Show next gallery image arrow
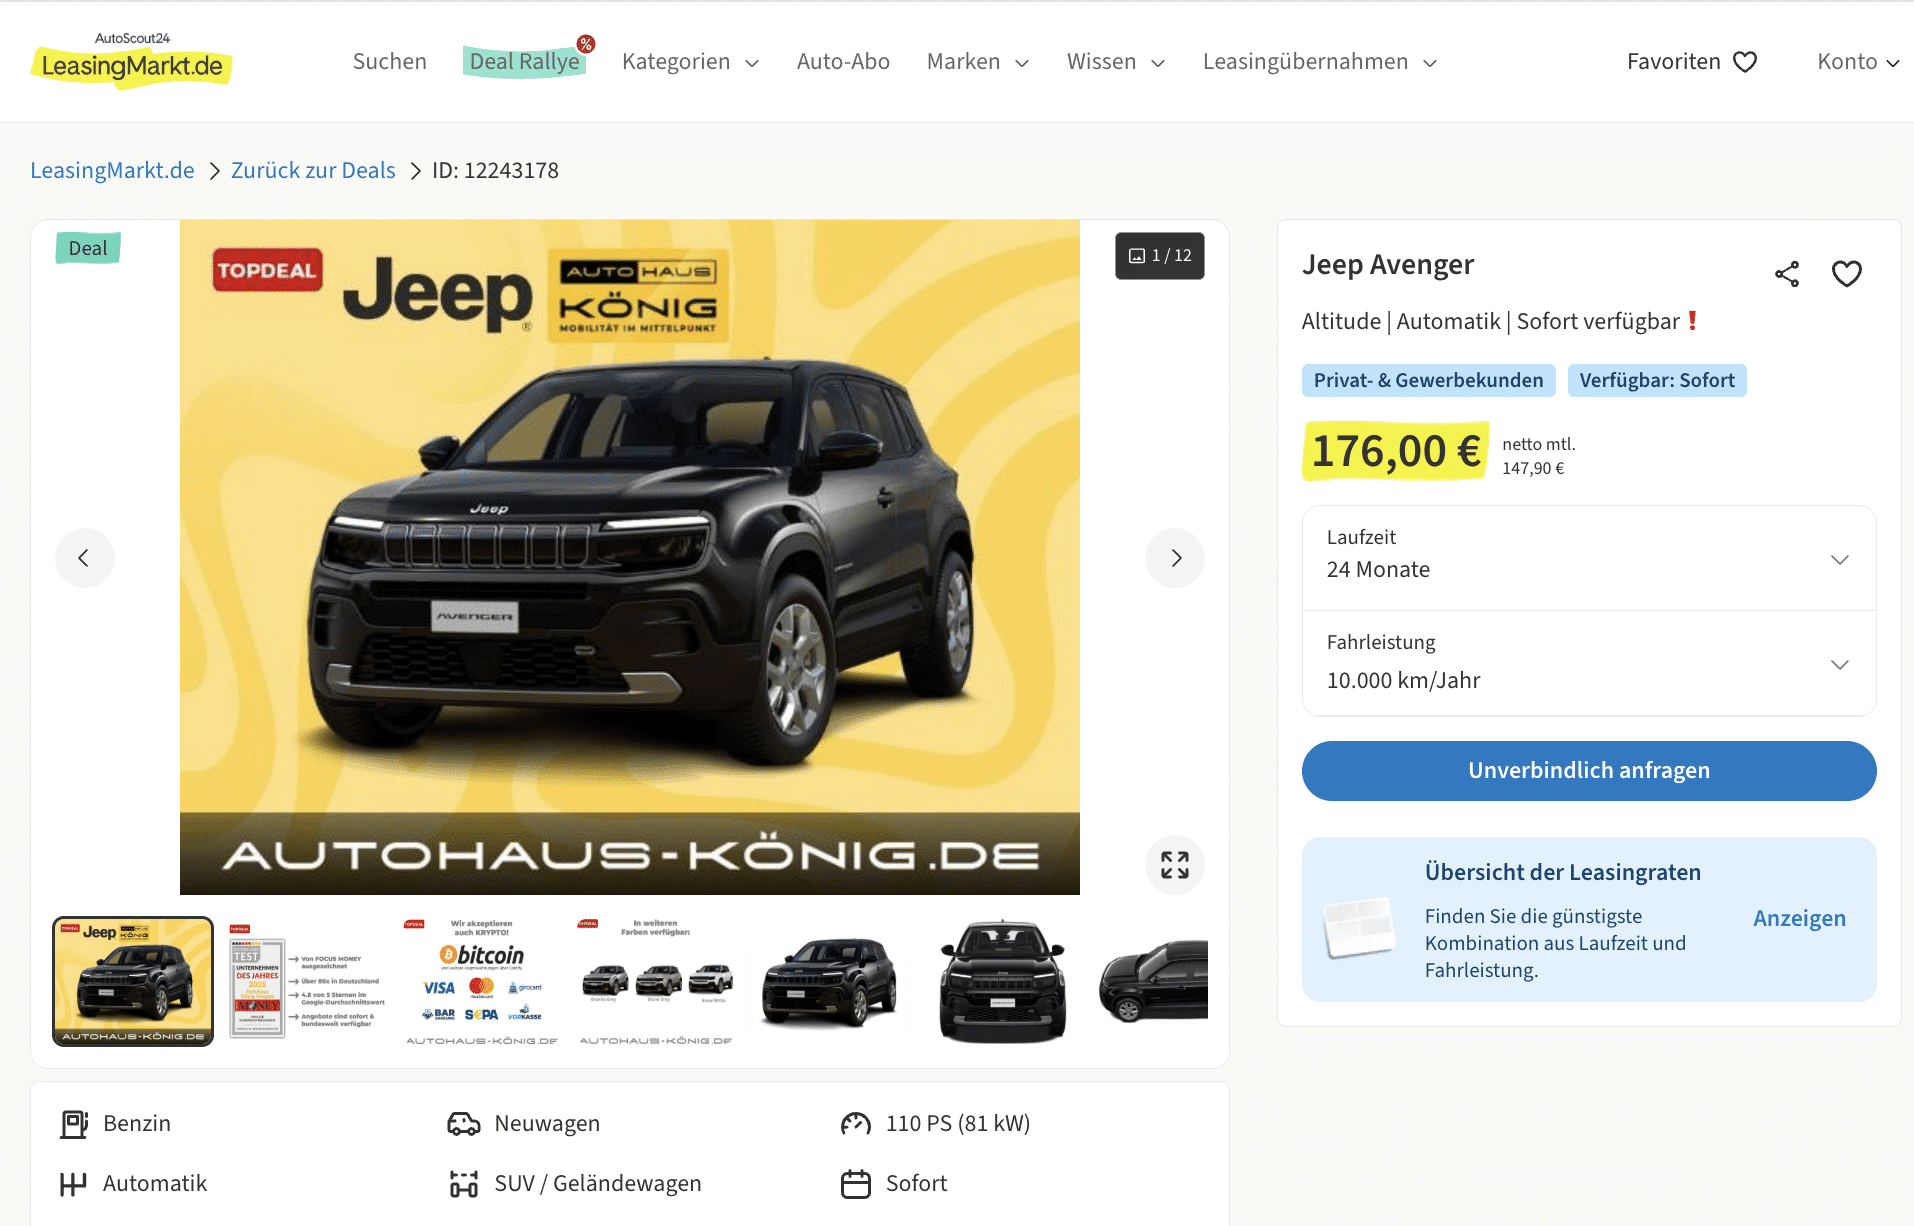 coord(1174,558)
